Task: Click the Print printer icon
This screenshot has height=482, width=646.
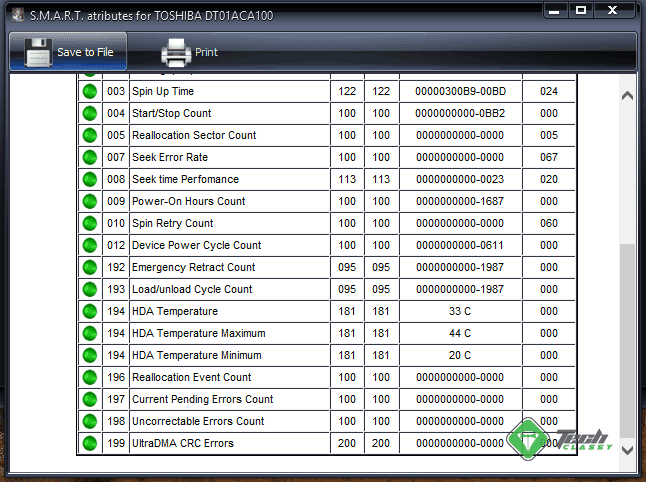Action: pyautogui.click(x=176, y=52)
